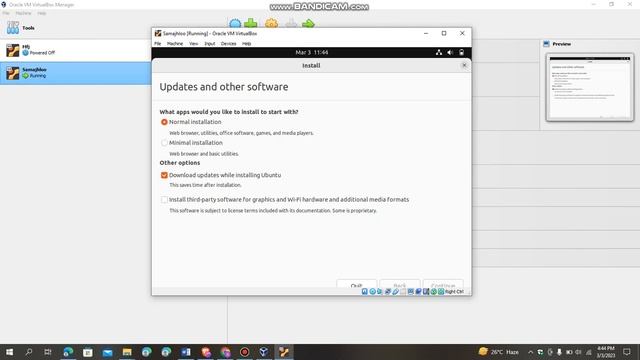This screenshot has height=360, width=640.
Task: Click microphone icon in system tray
Action: [x=559, y=352]
